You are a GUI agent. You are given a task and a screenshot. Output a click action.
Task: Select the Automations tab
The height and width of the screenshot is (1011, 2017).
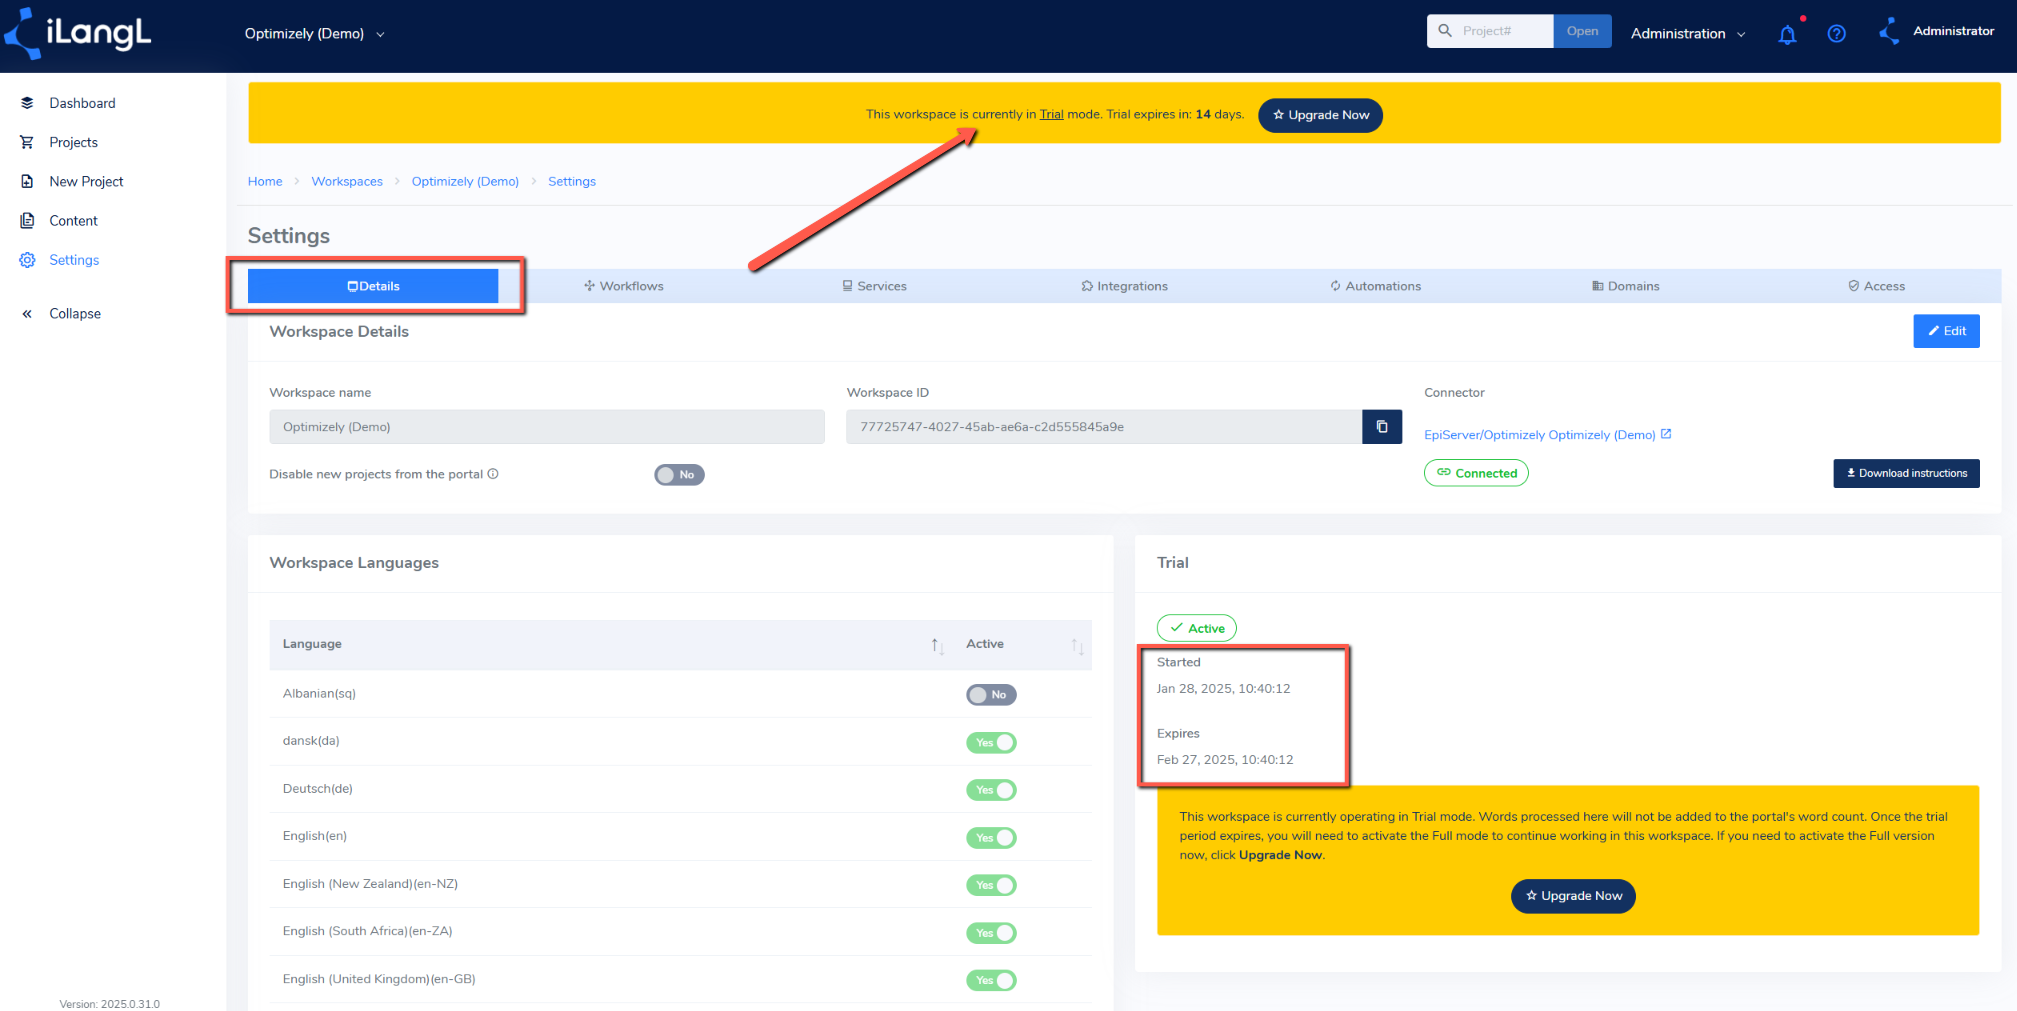1375,286
